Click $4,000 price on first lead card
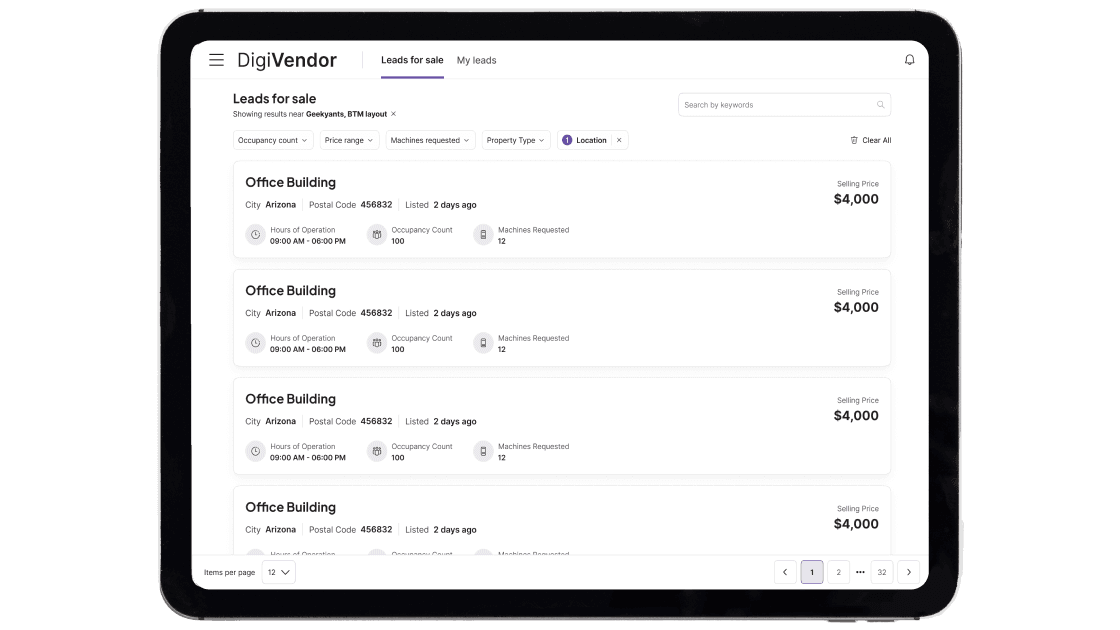Screen dimensions: 1120x630 856,199
